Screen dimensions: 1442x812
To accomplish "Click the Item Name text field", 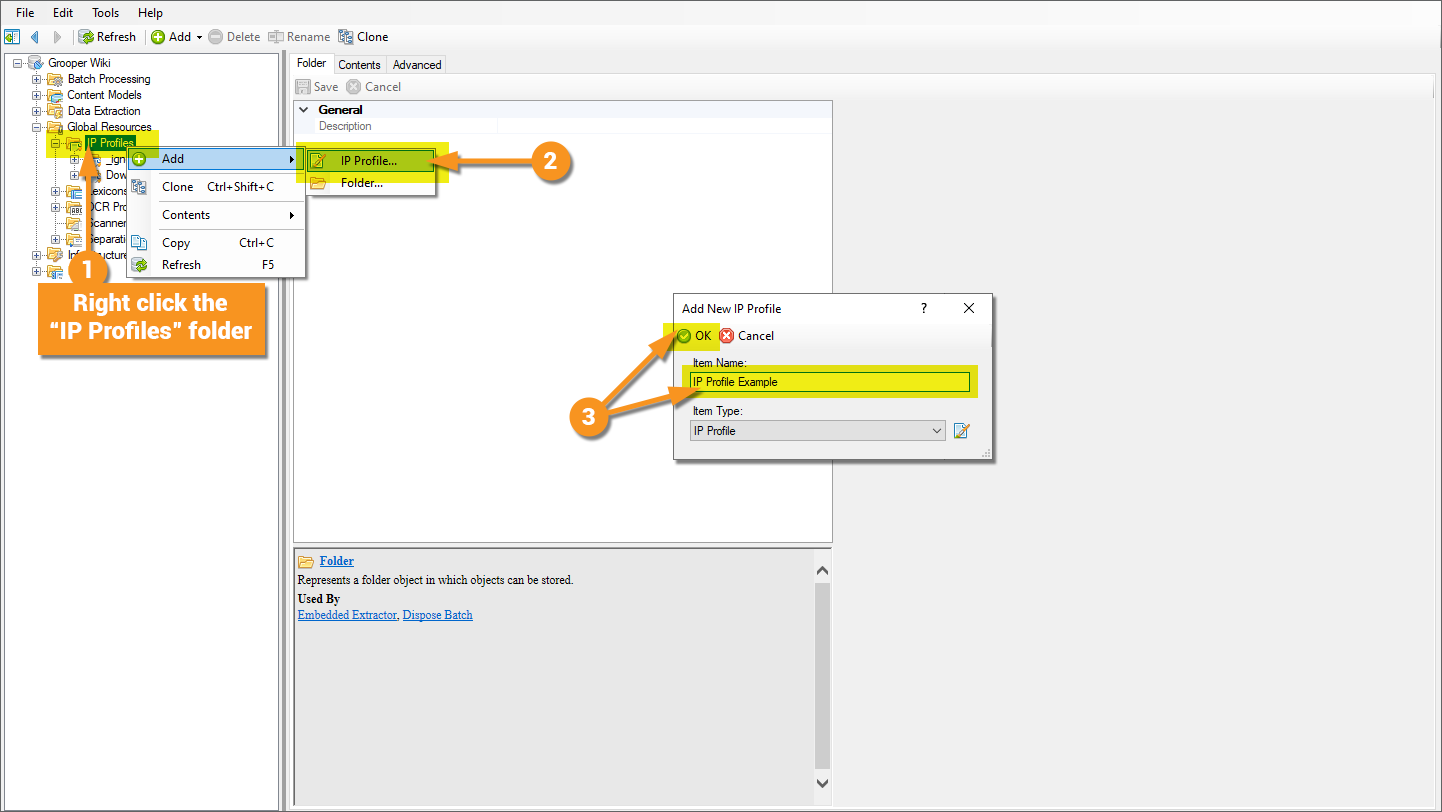I will [830, 382].
